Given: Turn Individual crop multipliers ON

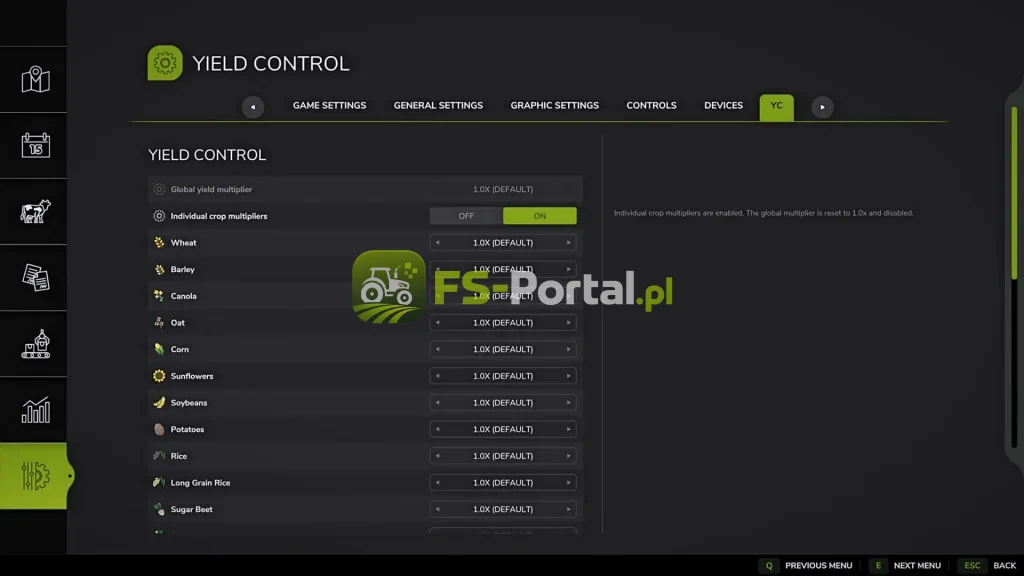Looking at the screenshot, I should point(539,216).
